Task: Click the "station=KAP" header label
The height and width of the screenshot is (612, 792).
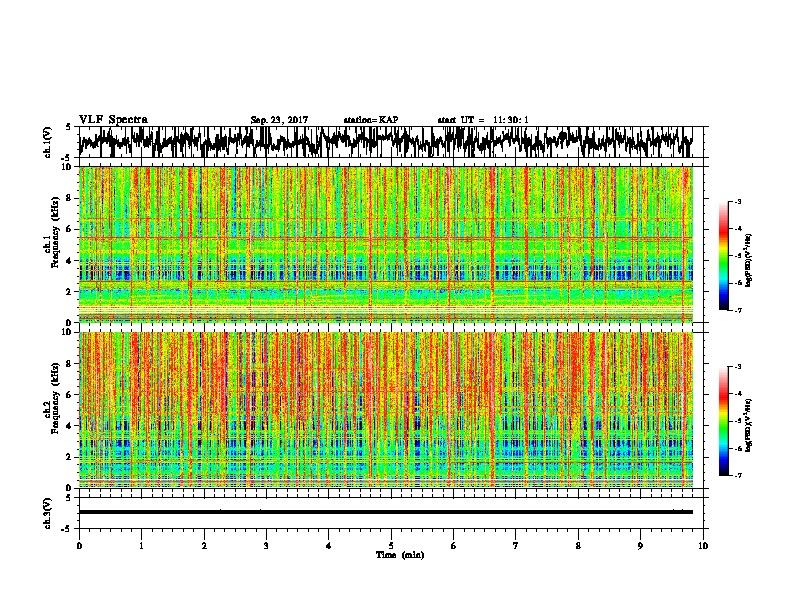Action: (x=371, y=120)
